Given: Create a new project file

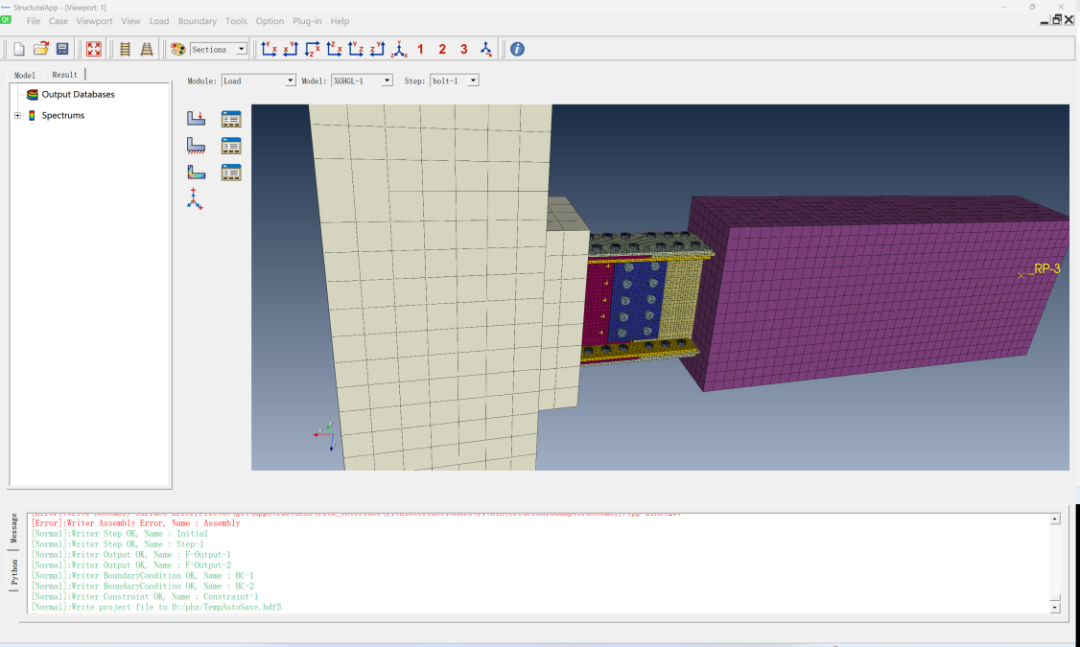Looking at the screenshot, I should click(17, 47).
